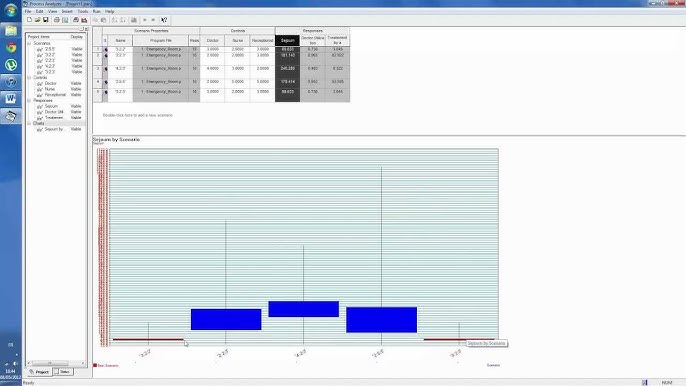686x386 pixels.
Task: Click the Project Items horizontal scrollbar
Action: click(x=55, y=363)
